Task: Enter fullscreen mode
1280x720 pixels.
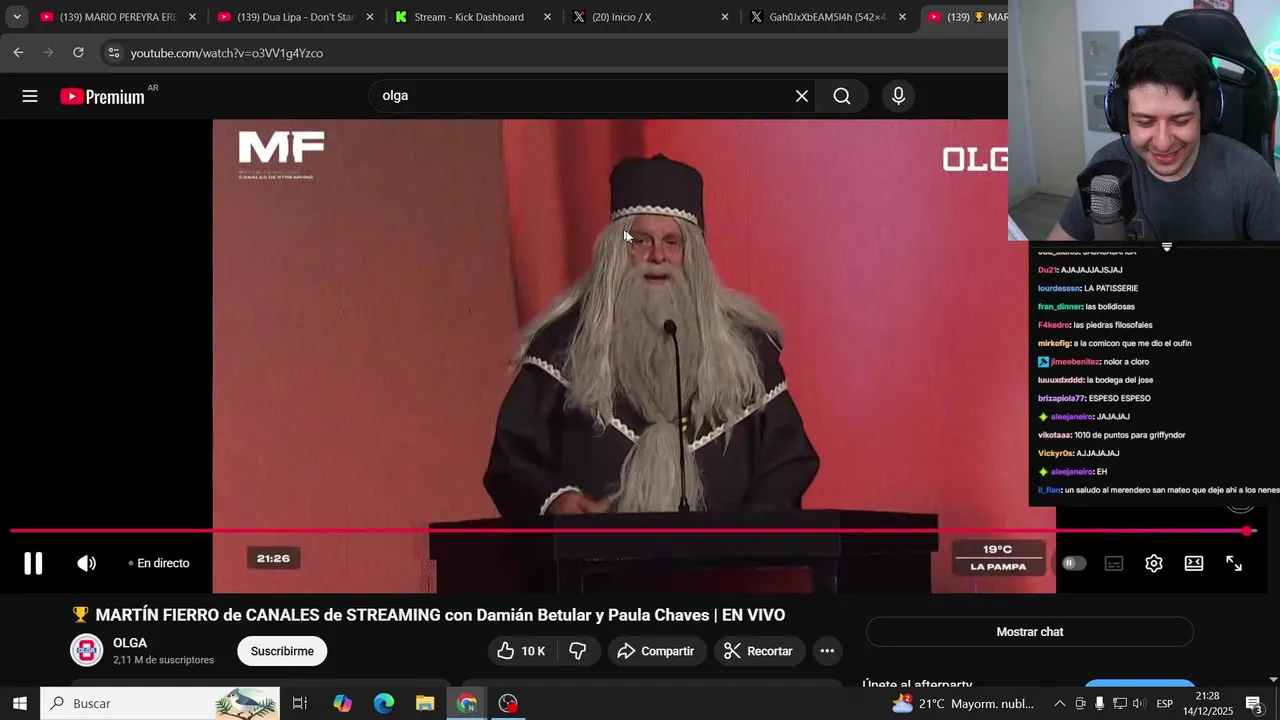Action: coord(1234,563)
